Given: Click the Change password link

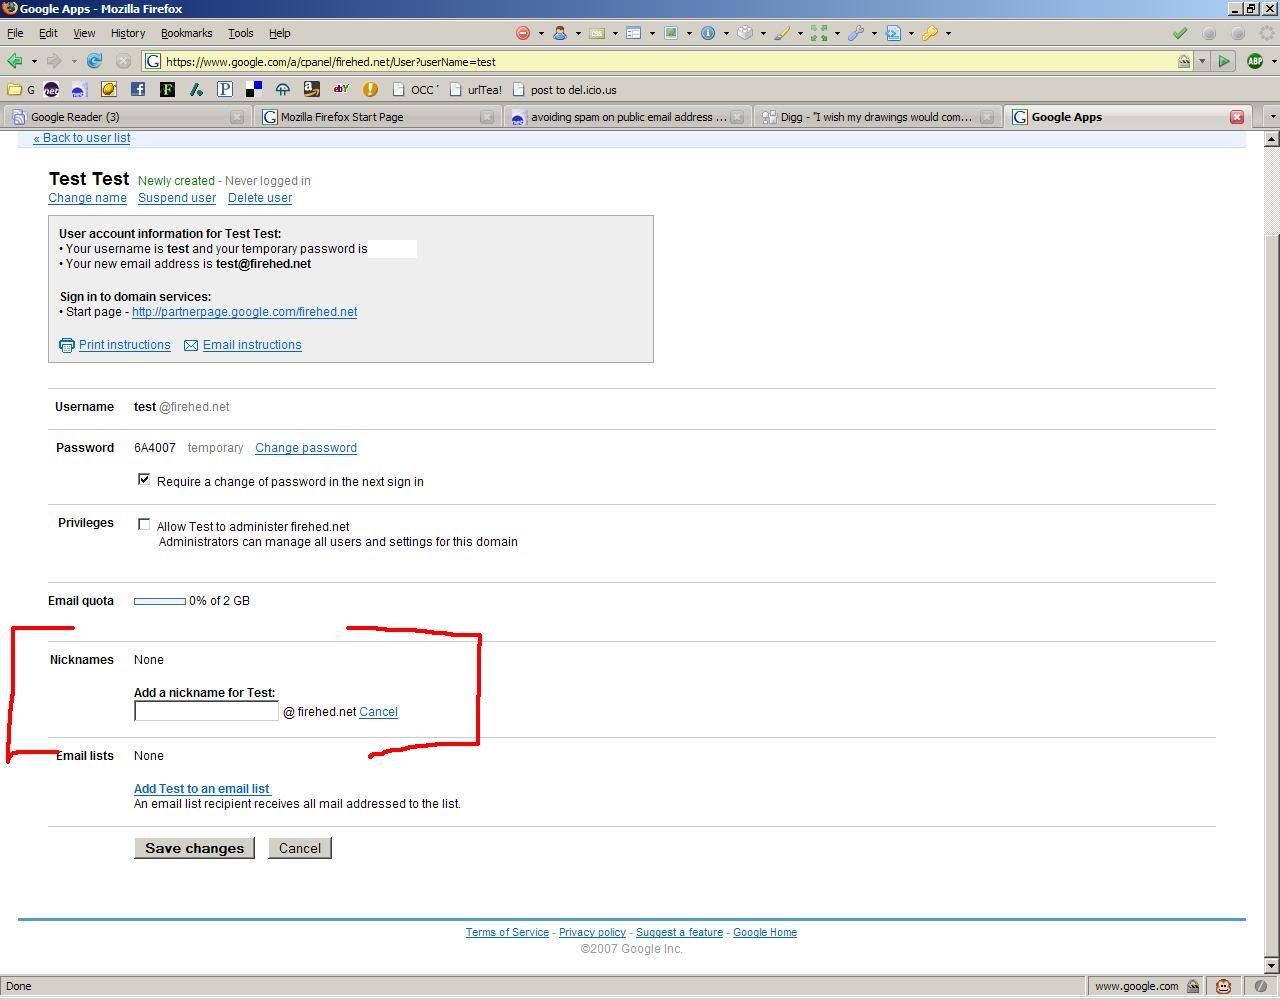Looking at the screenshot, I should (306, 448).
